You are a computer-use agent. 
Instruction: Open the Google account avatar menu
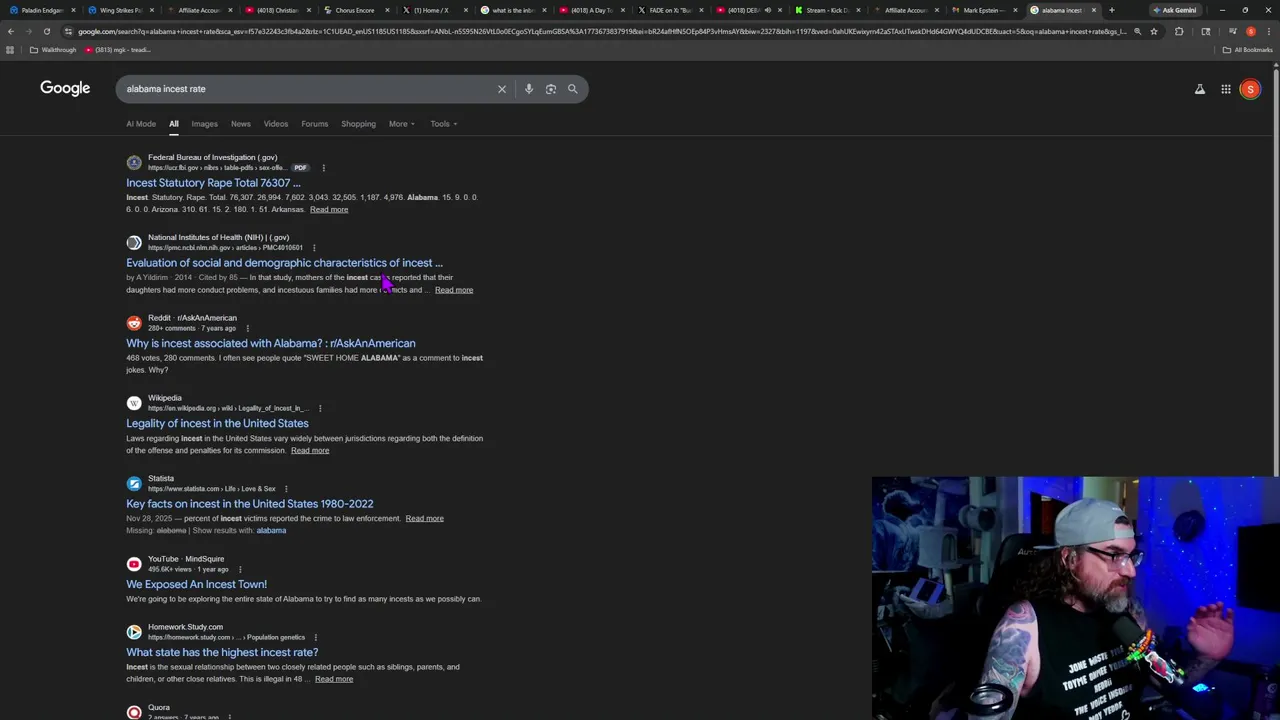coord(1250,89)
